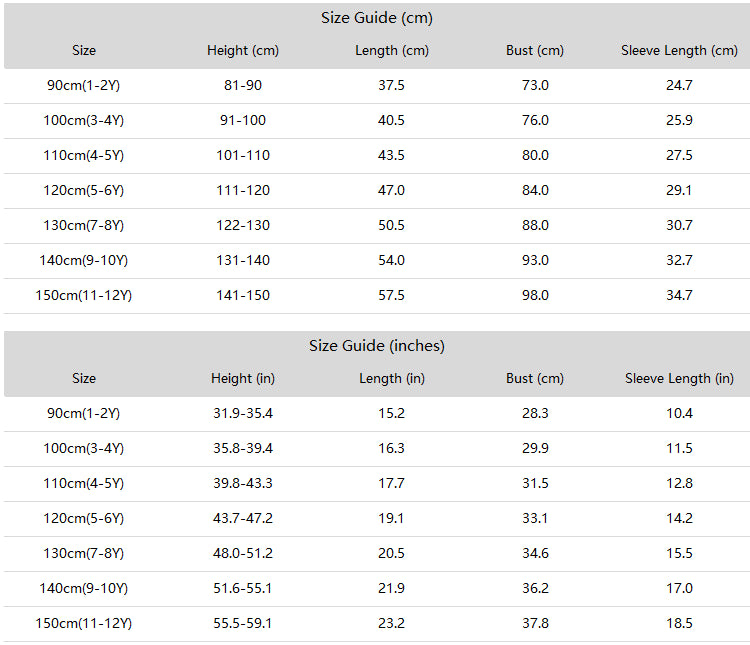
Task: Click the 25.9 sleeve length cell
Action: [x=679, y=120]
